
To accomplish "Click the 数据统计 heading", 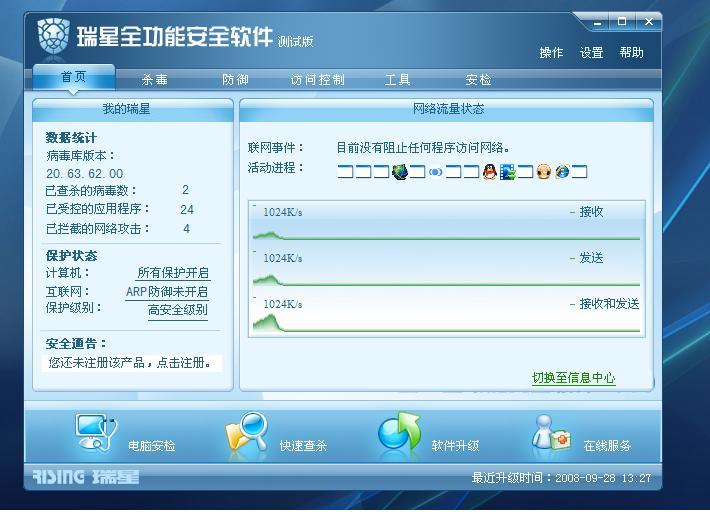I will click(x=71, y=138).
